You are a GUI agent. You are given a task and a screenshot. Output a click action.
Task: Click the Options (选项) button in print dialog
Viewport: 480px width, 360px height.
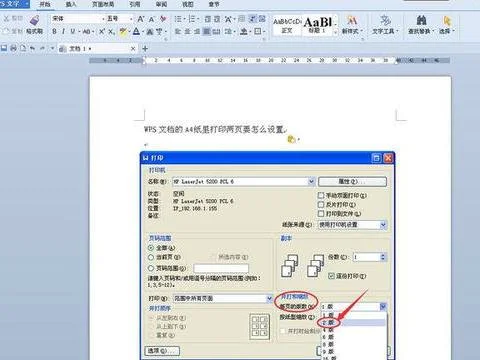click(x=162, y=351)
